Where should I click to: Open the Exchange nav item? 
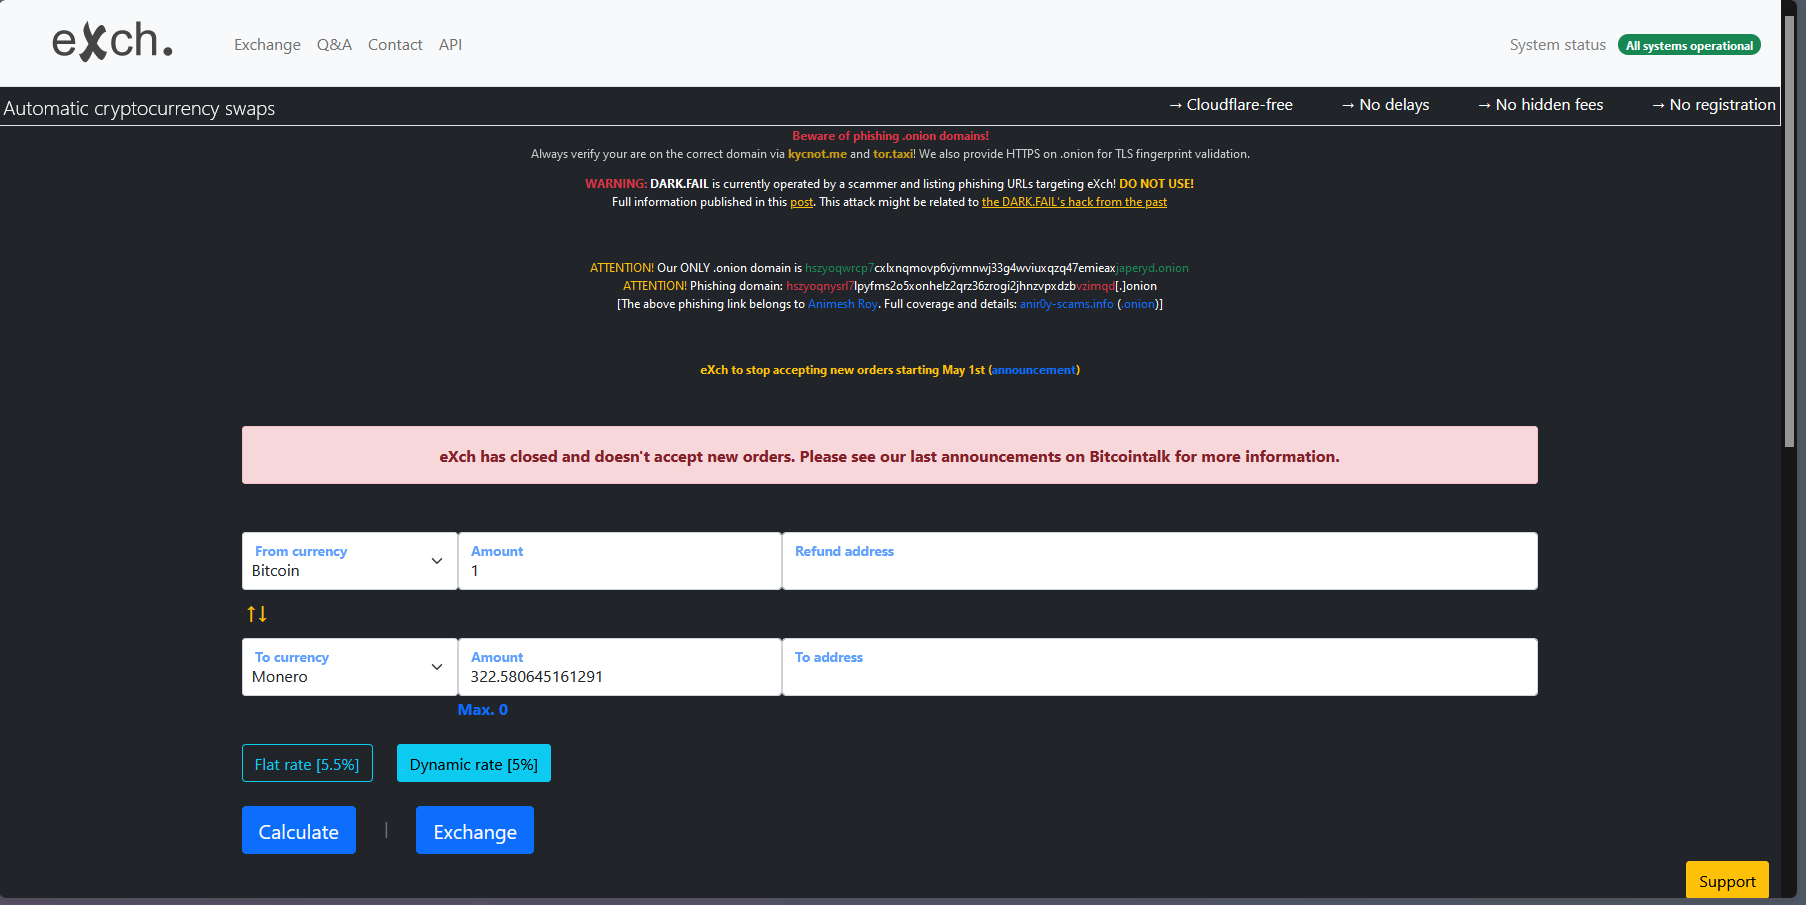pos(267,45)
